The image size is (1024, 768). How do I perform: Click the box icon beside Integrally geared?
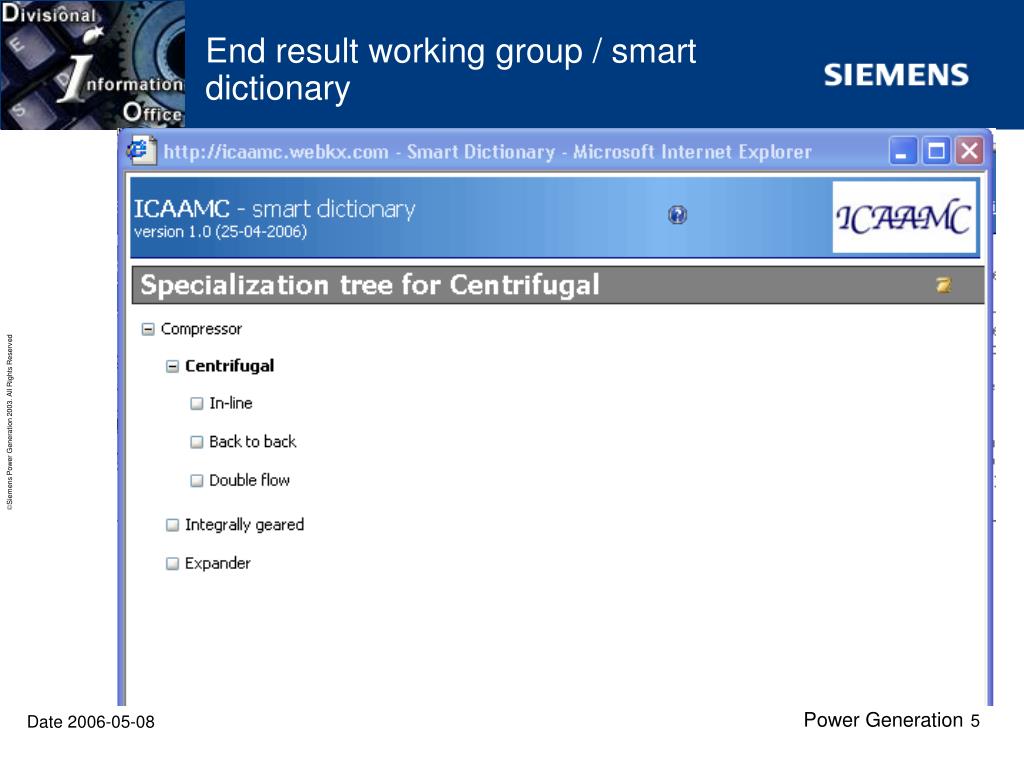point(172,525)
